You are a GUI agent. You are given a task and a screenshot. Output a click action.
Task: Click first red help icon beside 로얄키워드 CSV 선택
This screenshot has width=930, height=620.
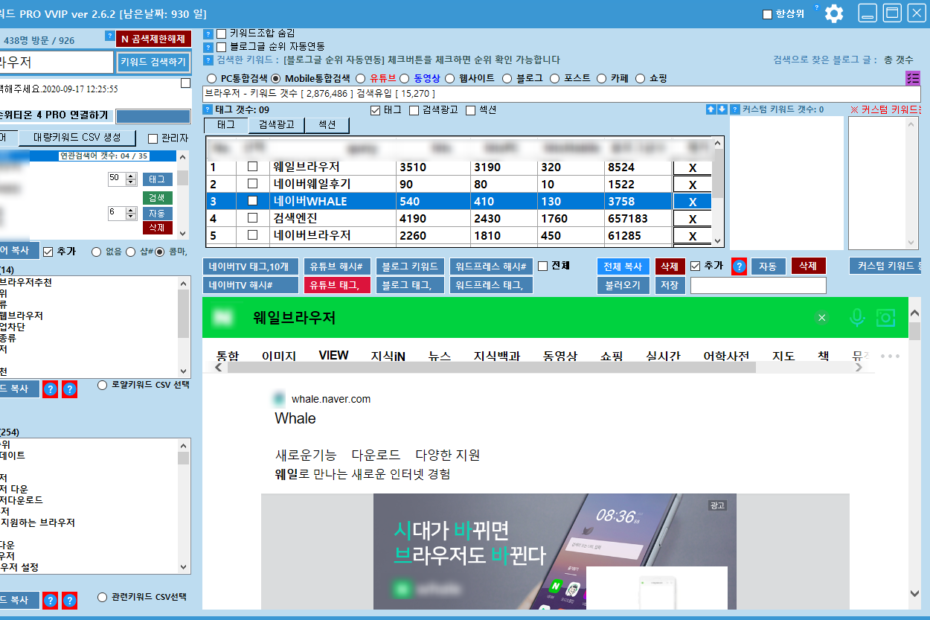(x=50, y=389)
